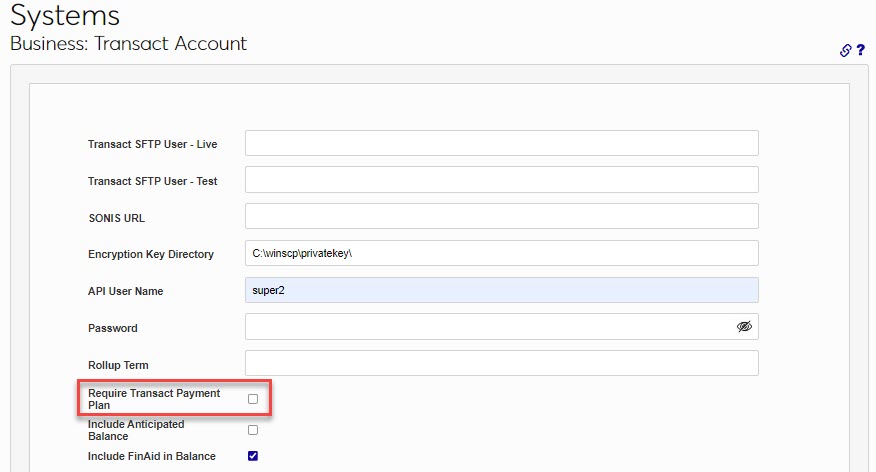Uncheck Include FinAid in Balance
This screenshot has height=472, width=876.
click(253, 456)
